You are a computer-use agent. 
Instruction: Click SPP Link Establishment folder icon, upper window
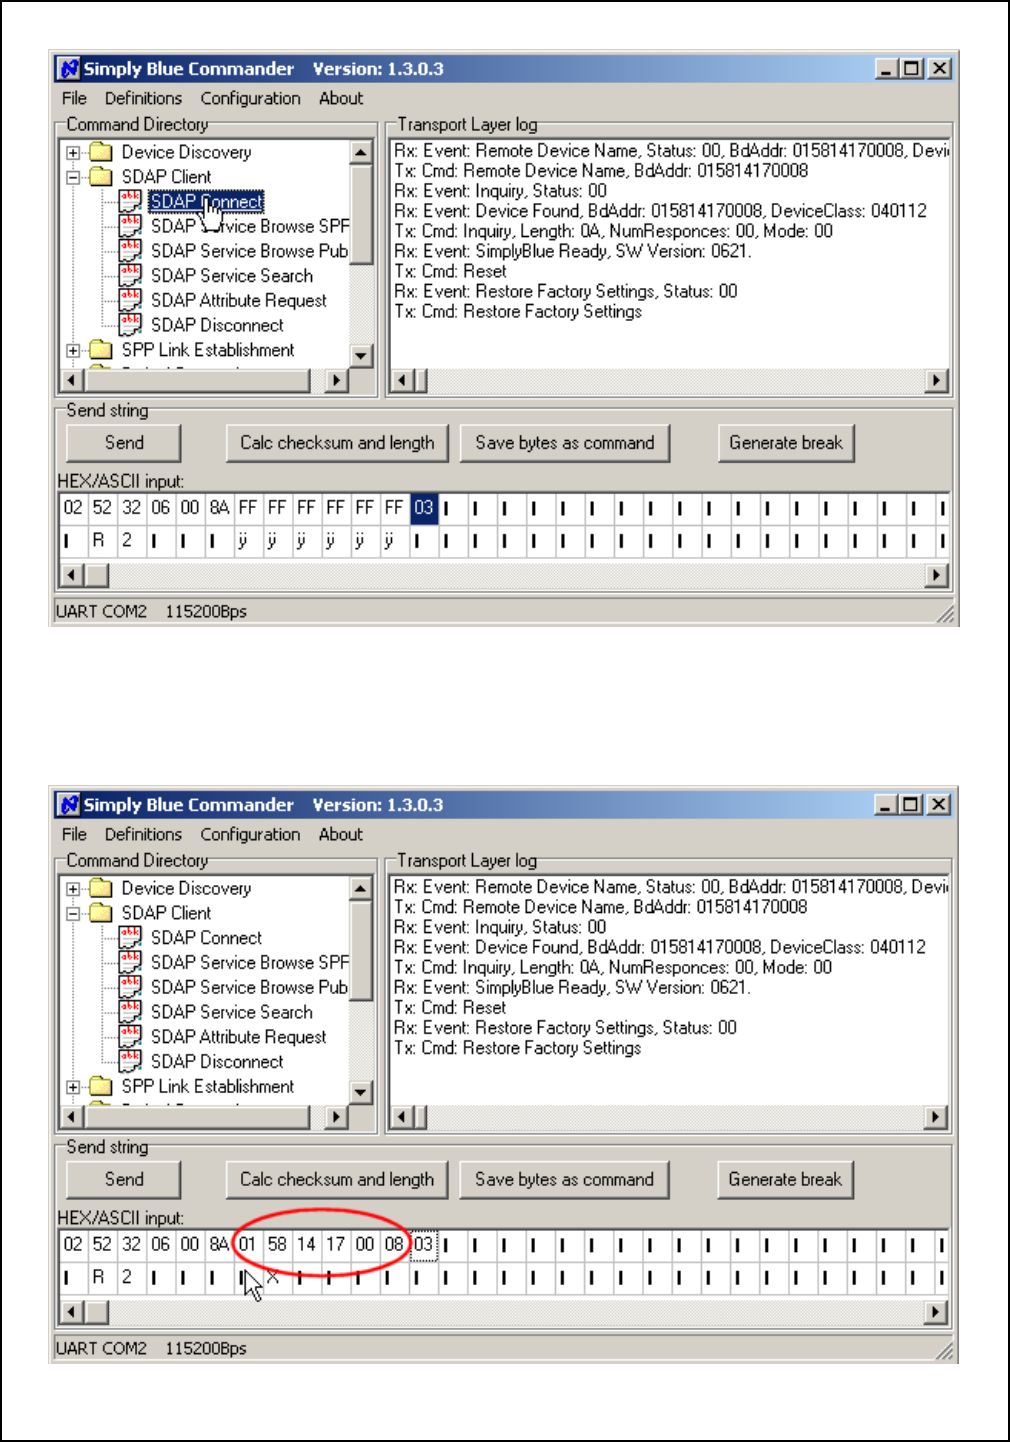click(x=101, y=350)
